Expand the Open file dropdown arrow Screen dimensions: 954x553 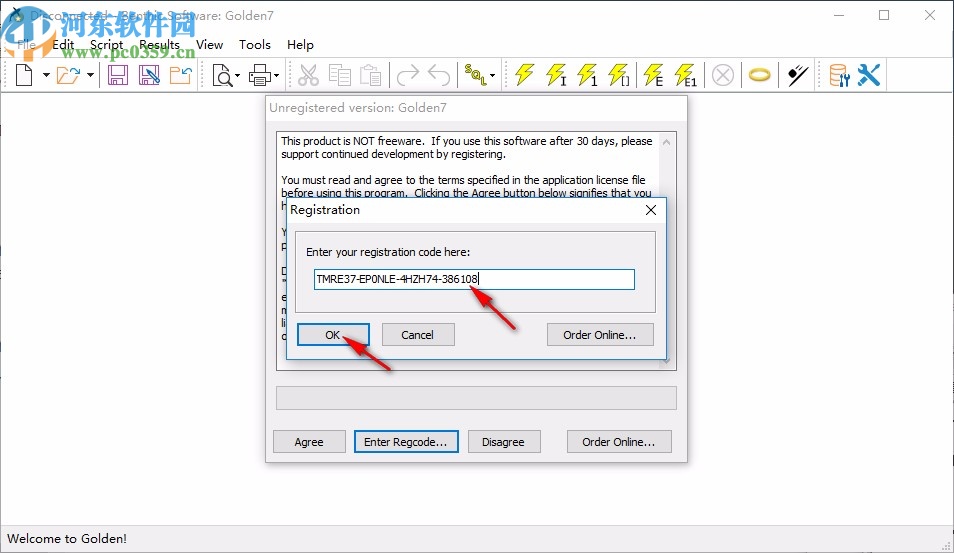pyautogui.click(x=90, y=75)
